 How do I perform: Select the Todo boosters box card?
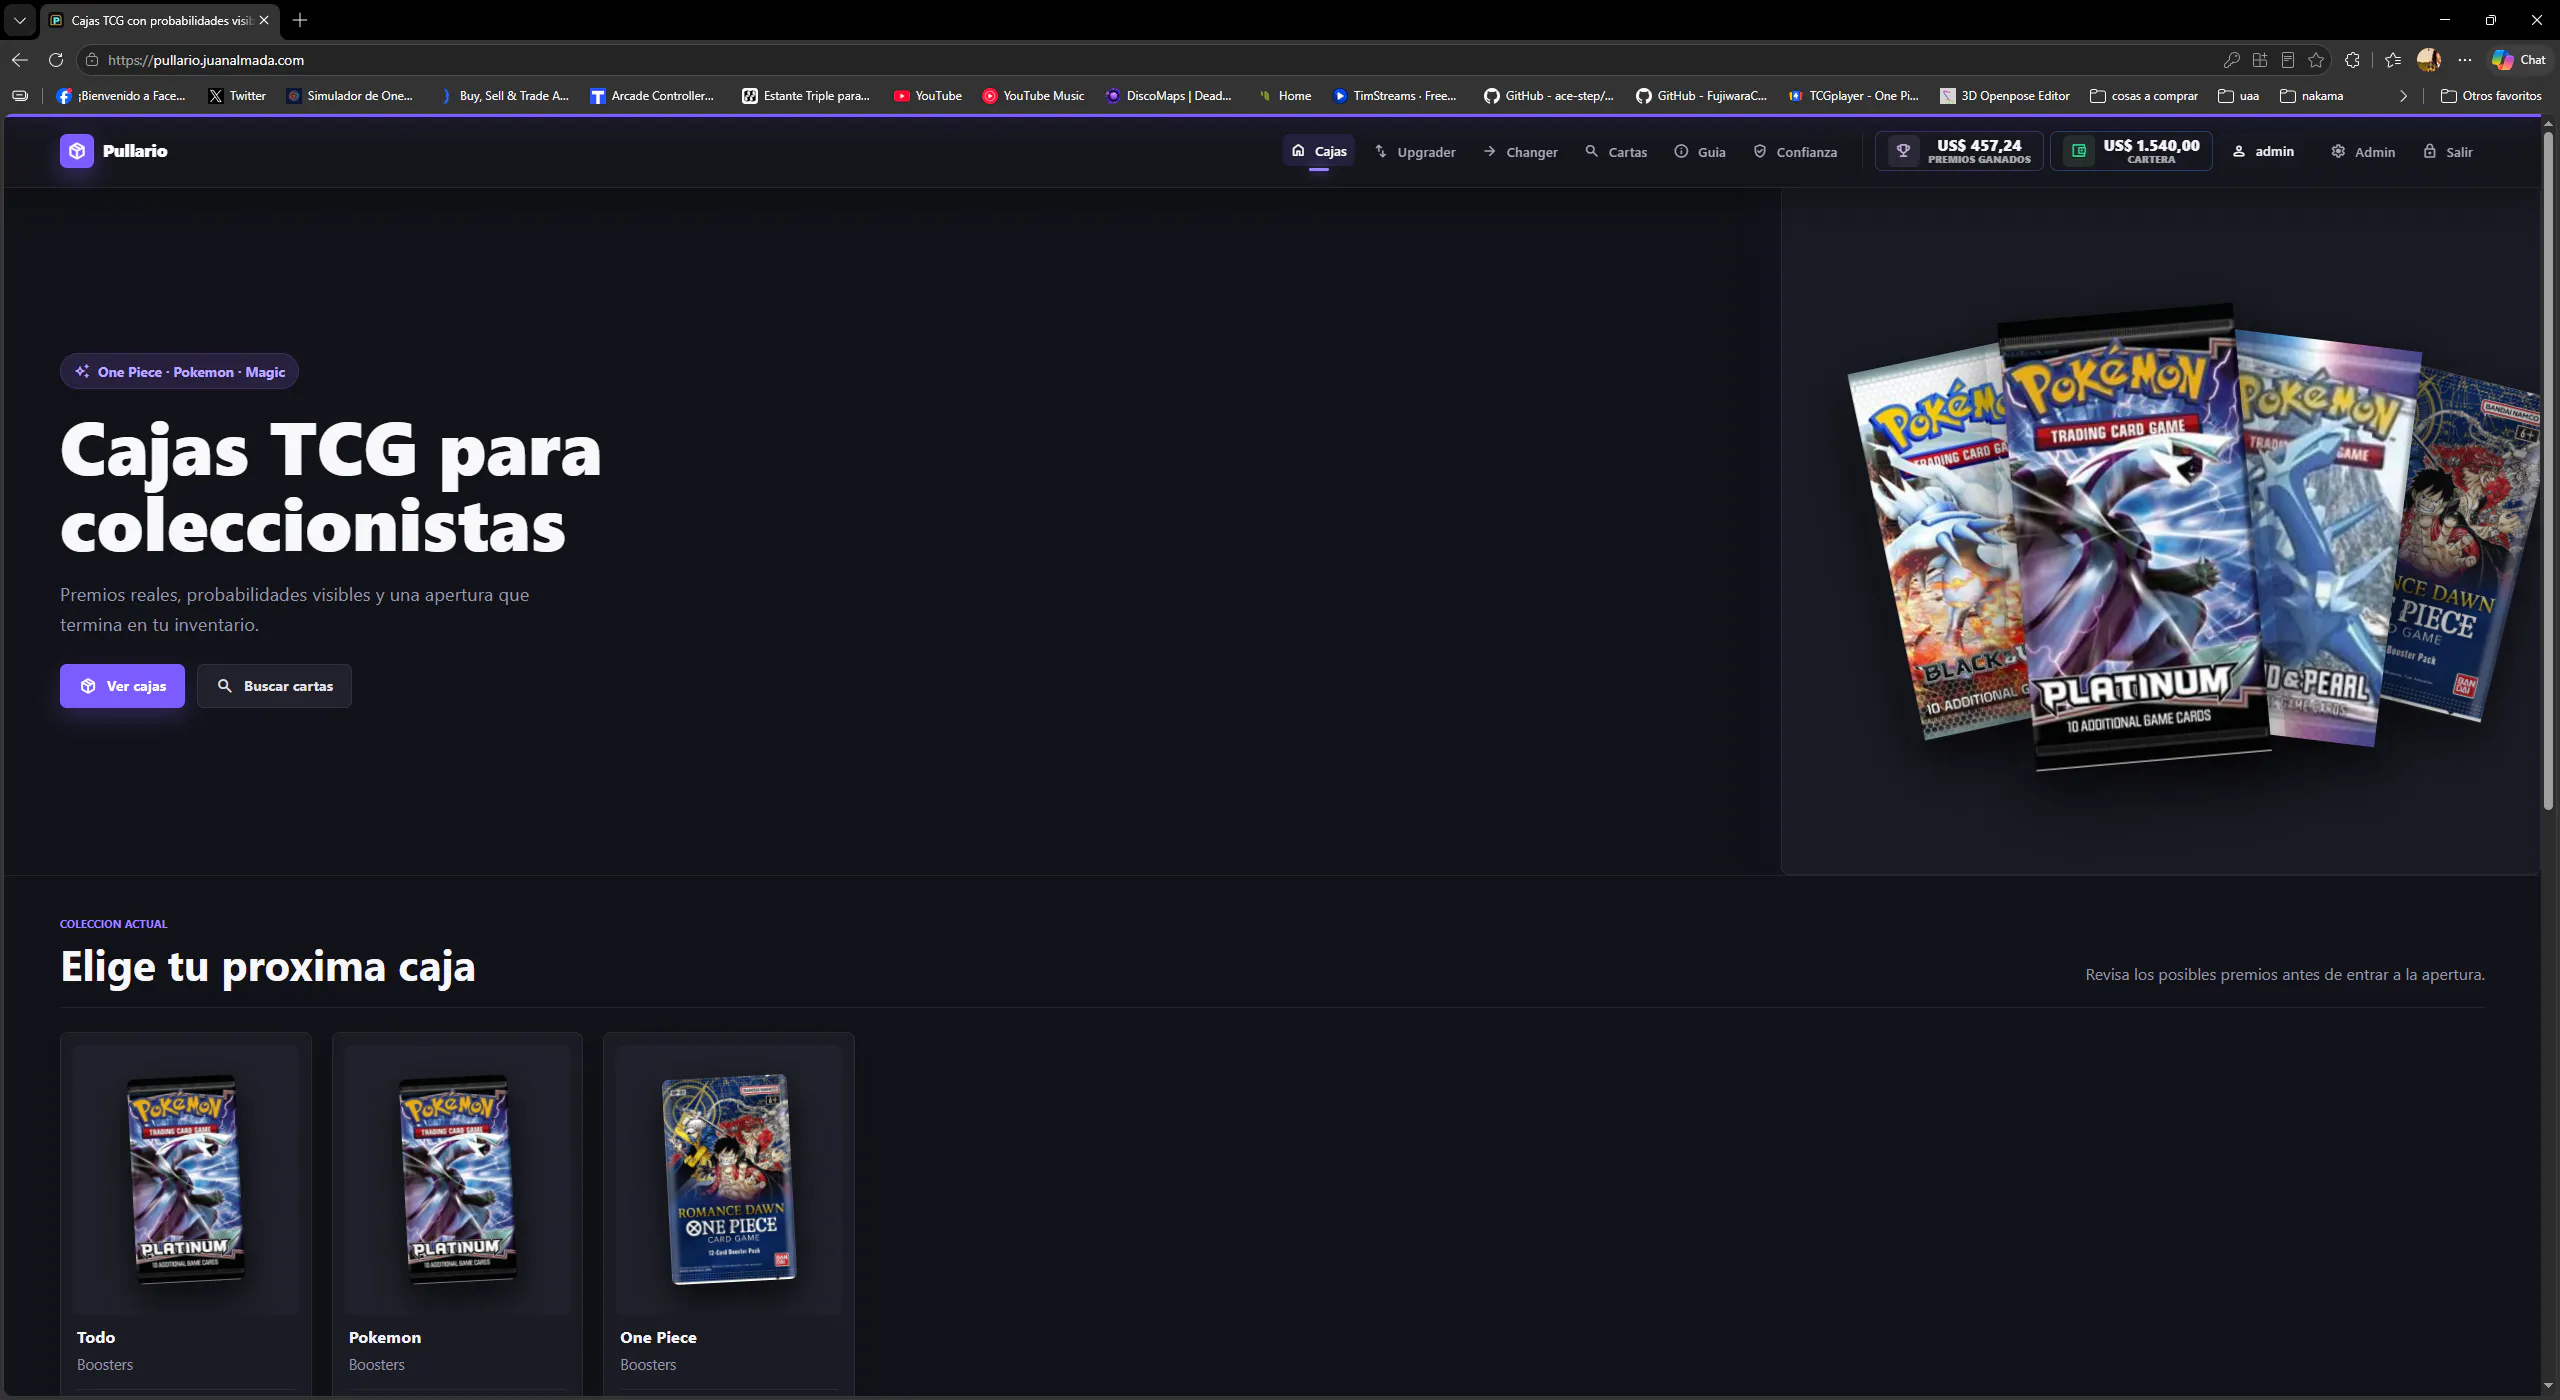186,1213
